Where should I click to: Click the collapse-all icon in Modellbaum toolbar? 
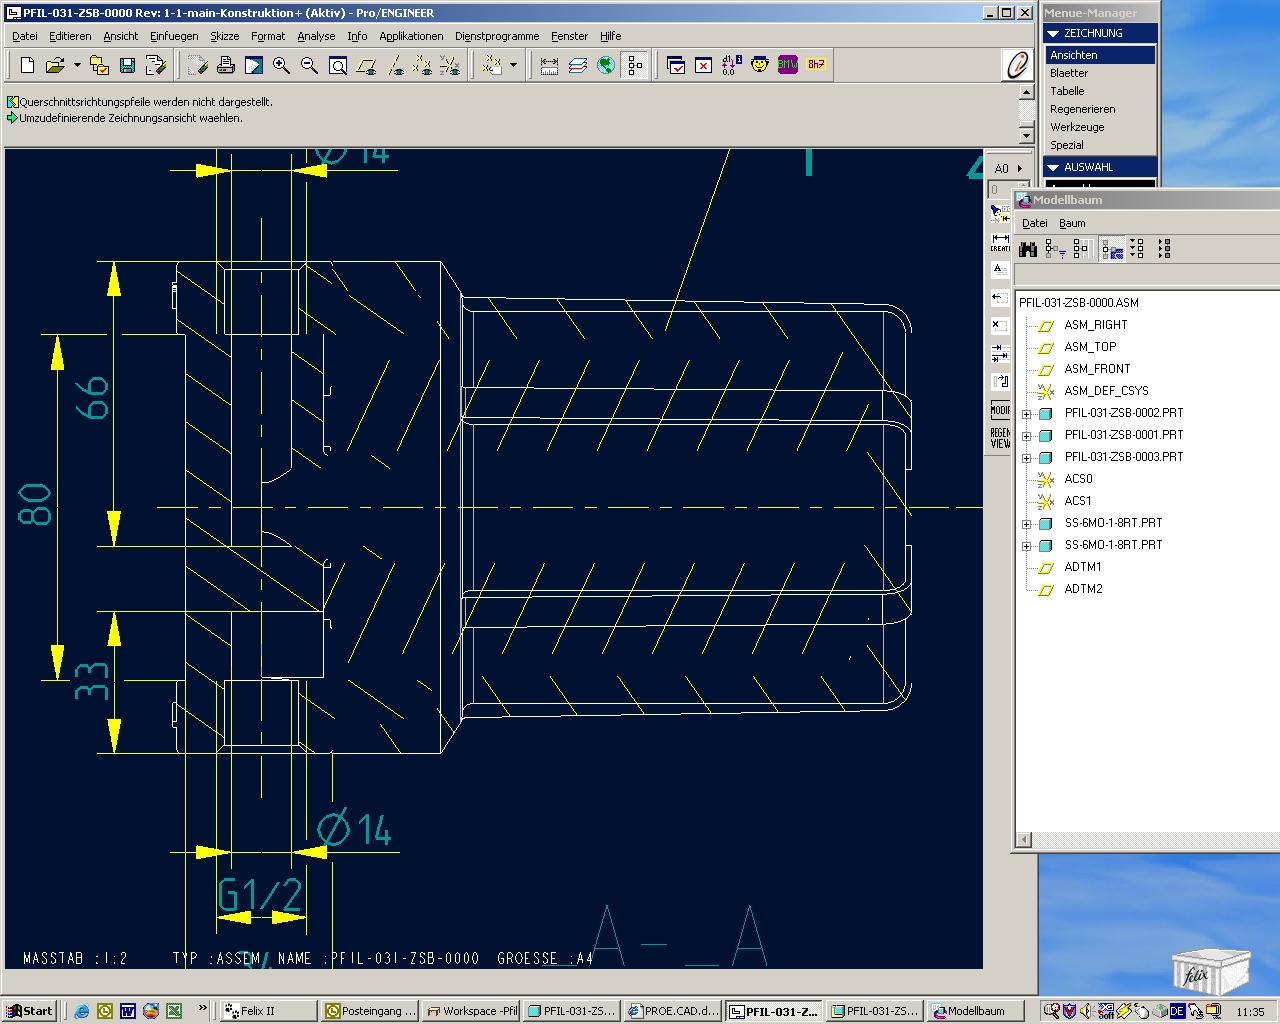coord(1164,249)
